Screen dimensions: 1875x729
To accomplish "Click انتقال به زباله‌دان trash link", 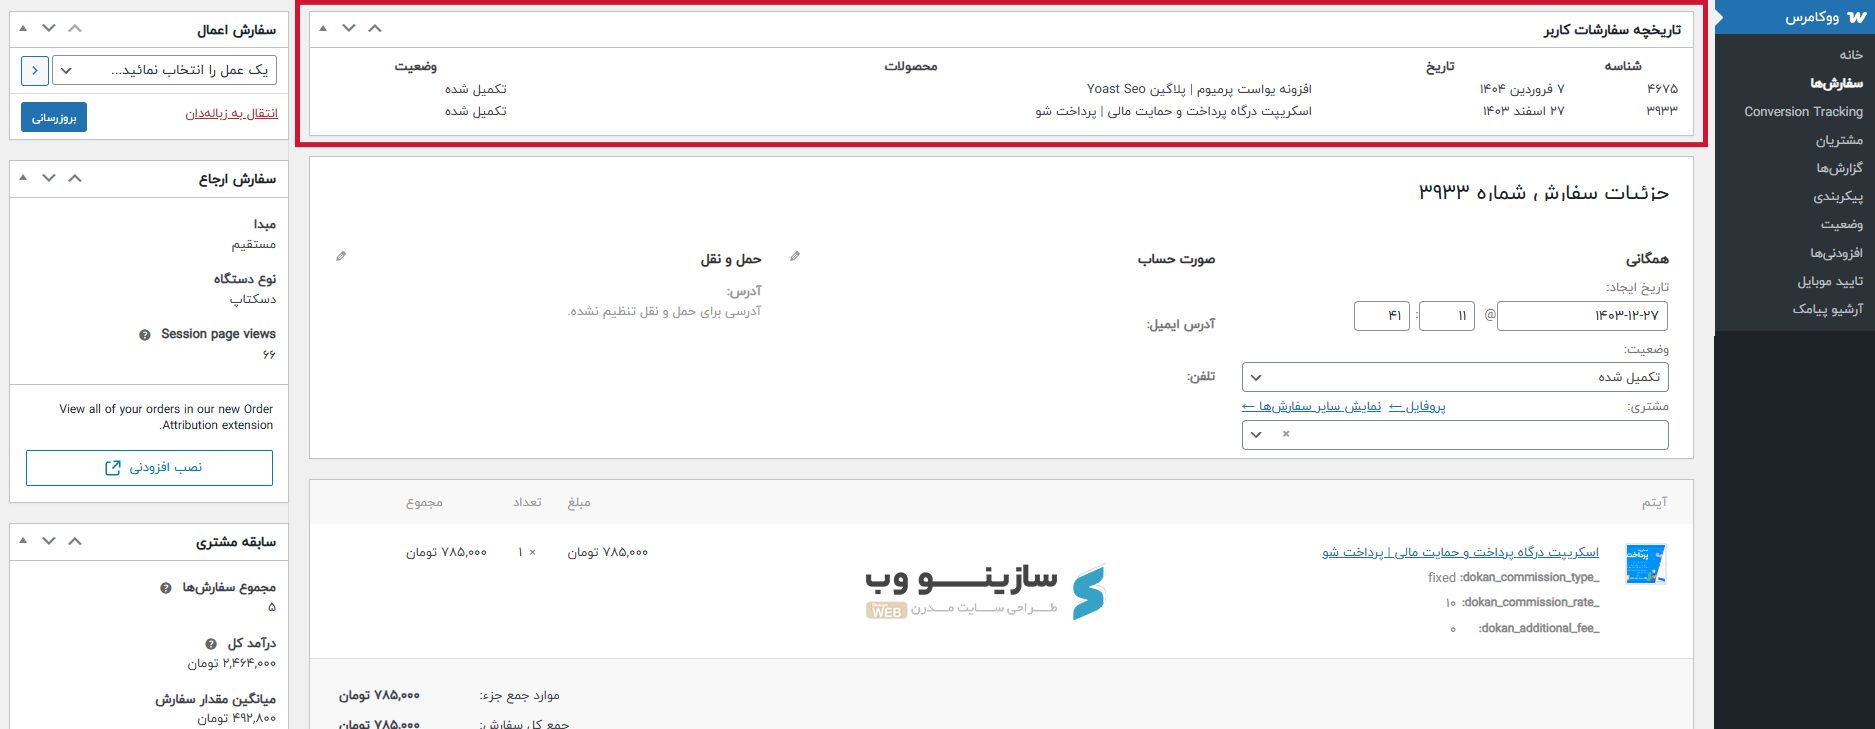I will click(232, 114).
